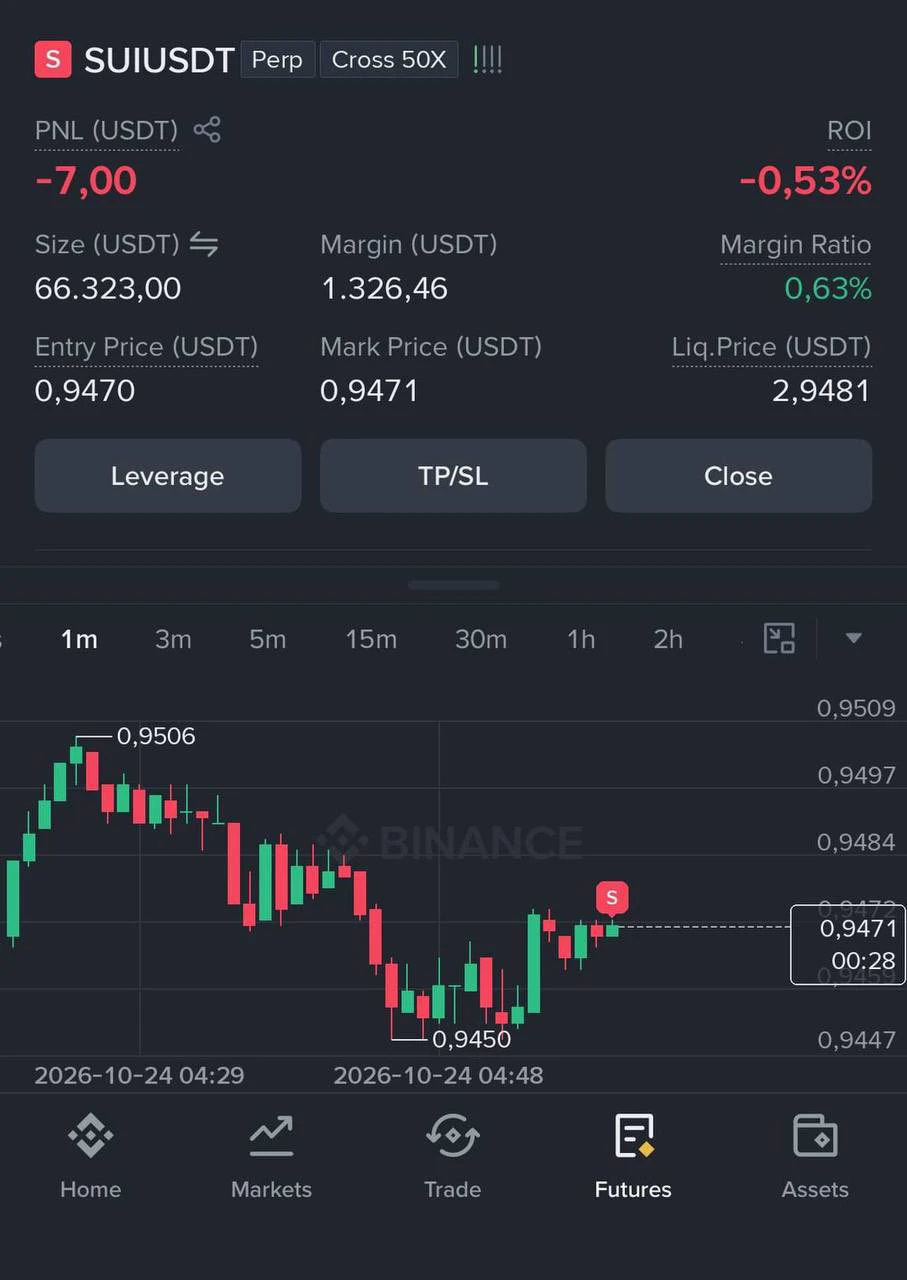Tap the current price 0,9471 label on chart axis
The height and width of the screenshot is (1280, 907).
click(x=848, y=944)
